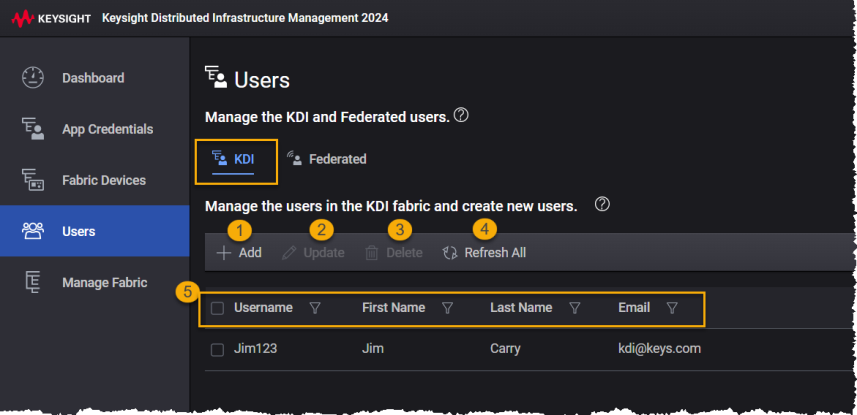Open the Dashboard gauge icon
Viewport: 857px width, 415px height.
coord(33,78)
